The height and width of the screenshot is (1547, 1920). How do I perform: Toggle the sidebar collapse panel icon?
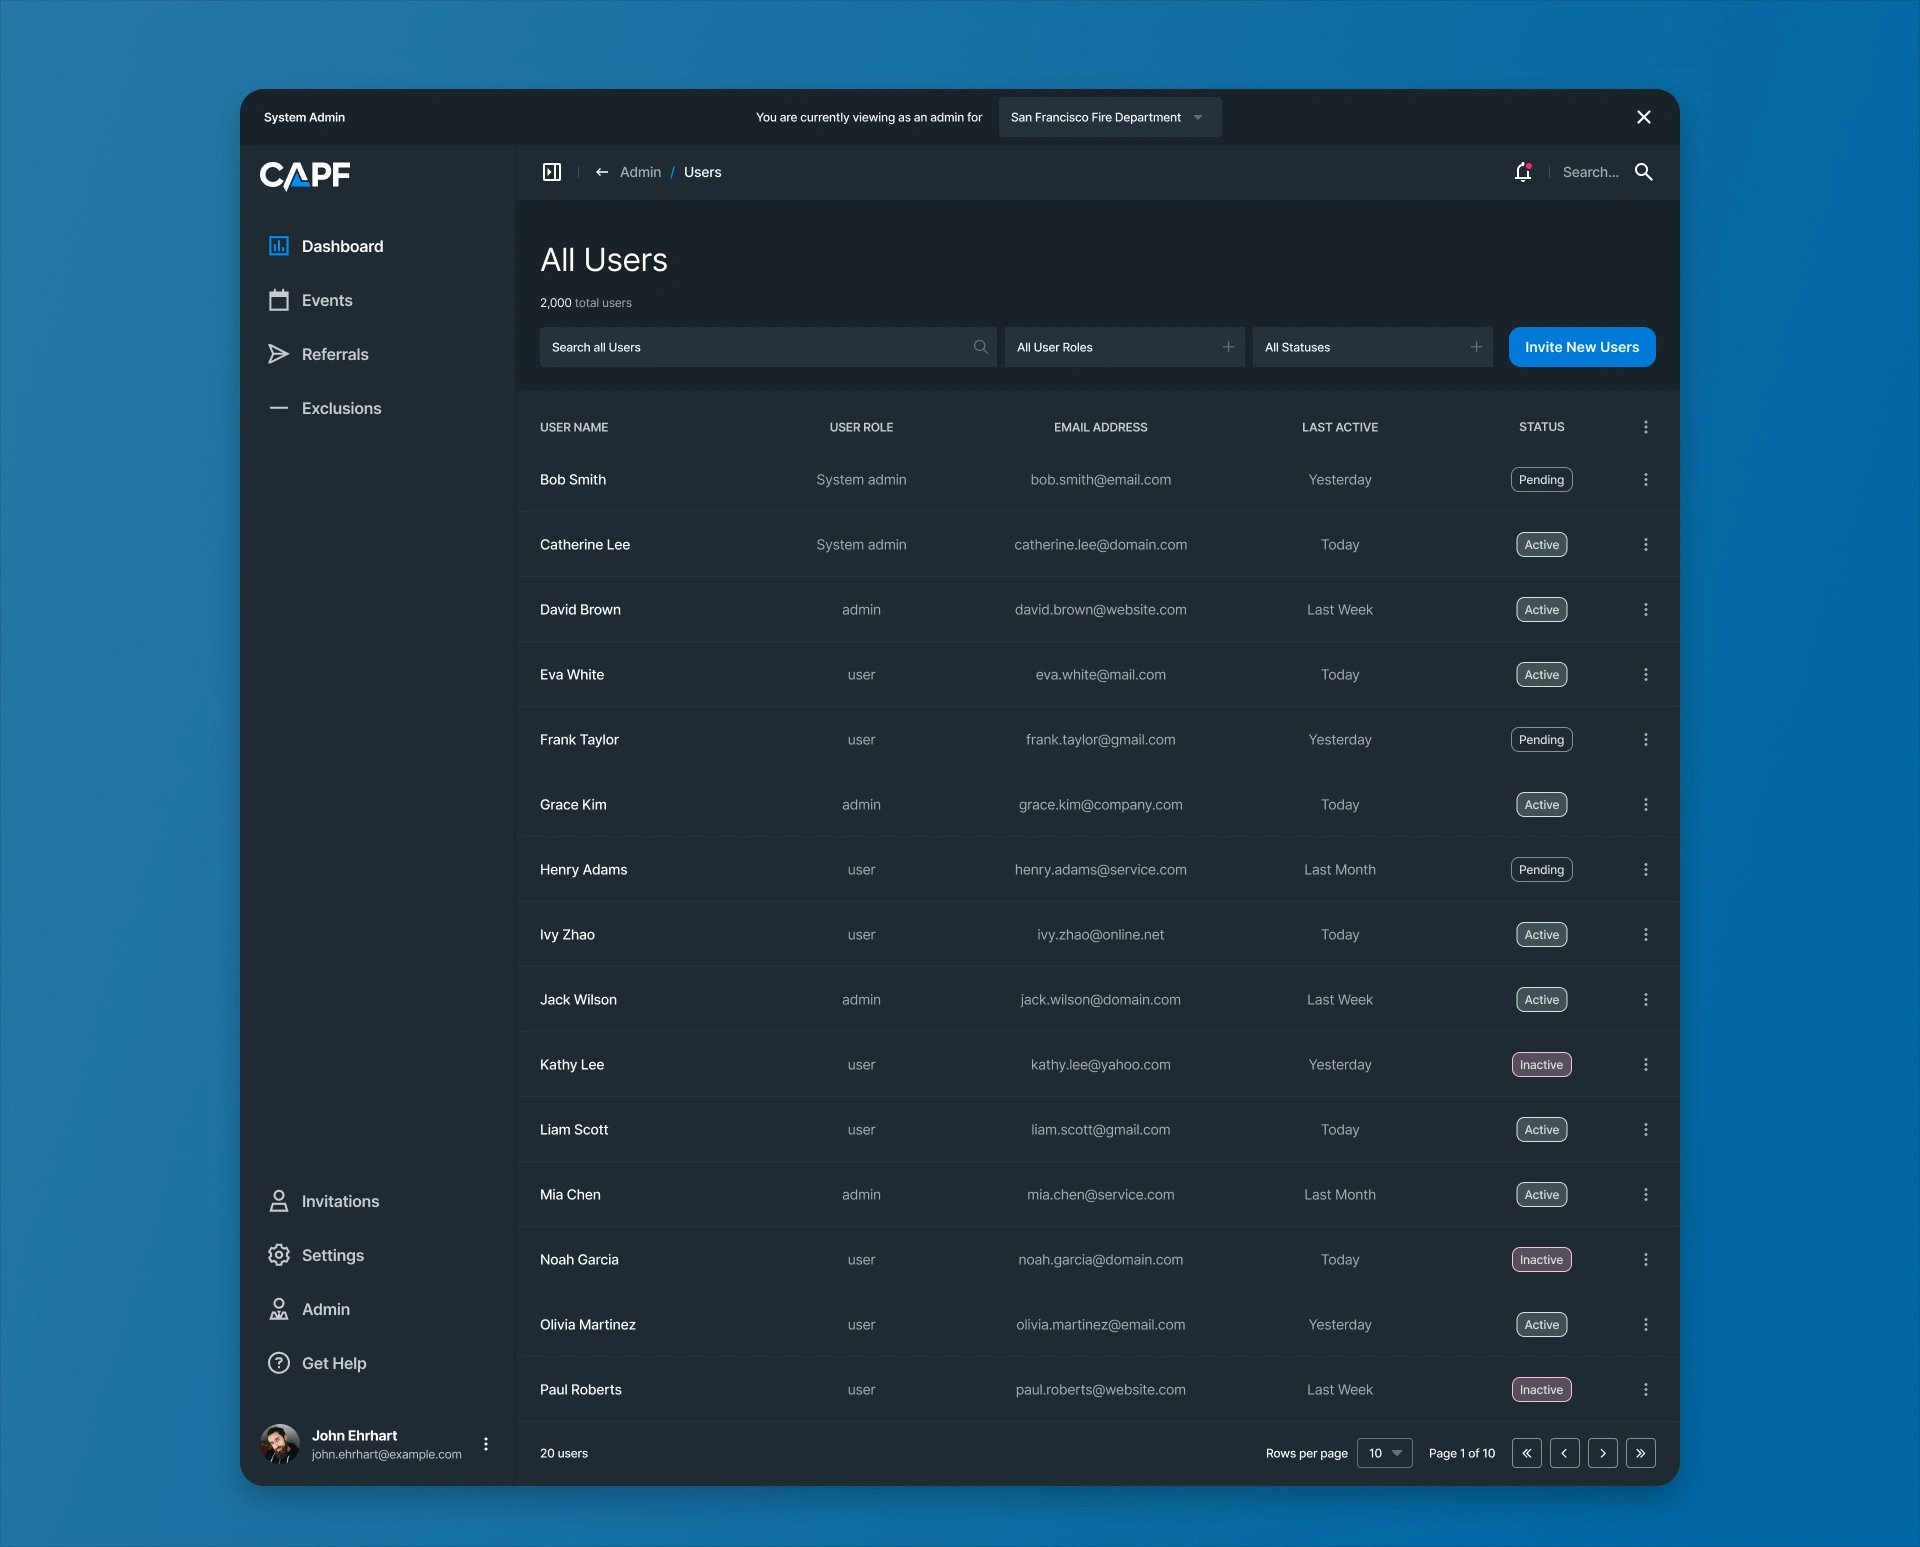click(552, 172)
